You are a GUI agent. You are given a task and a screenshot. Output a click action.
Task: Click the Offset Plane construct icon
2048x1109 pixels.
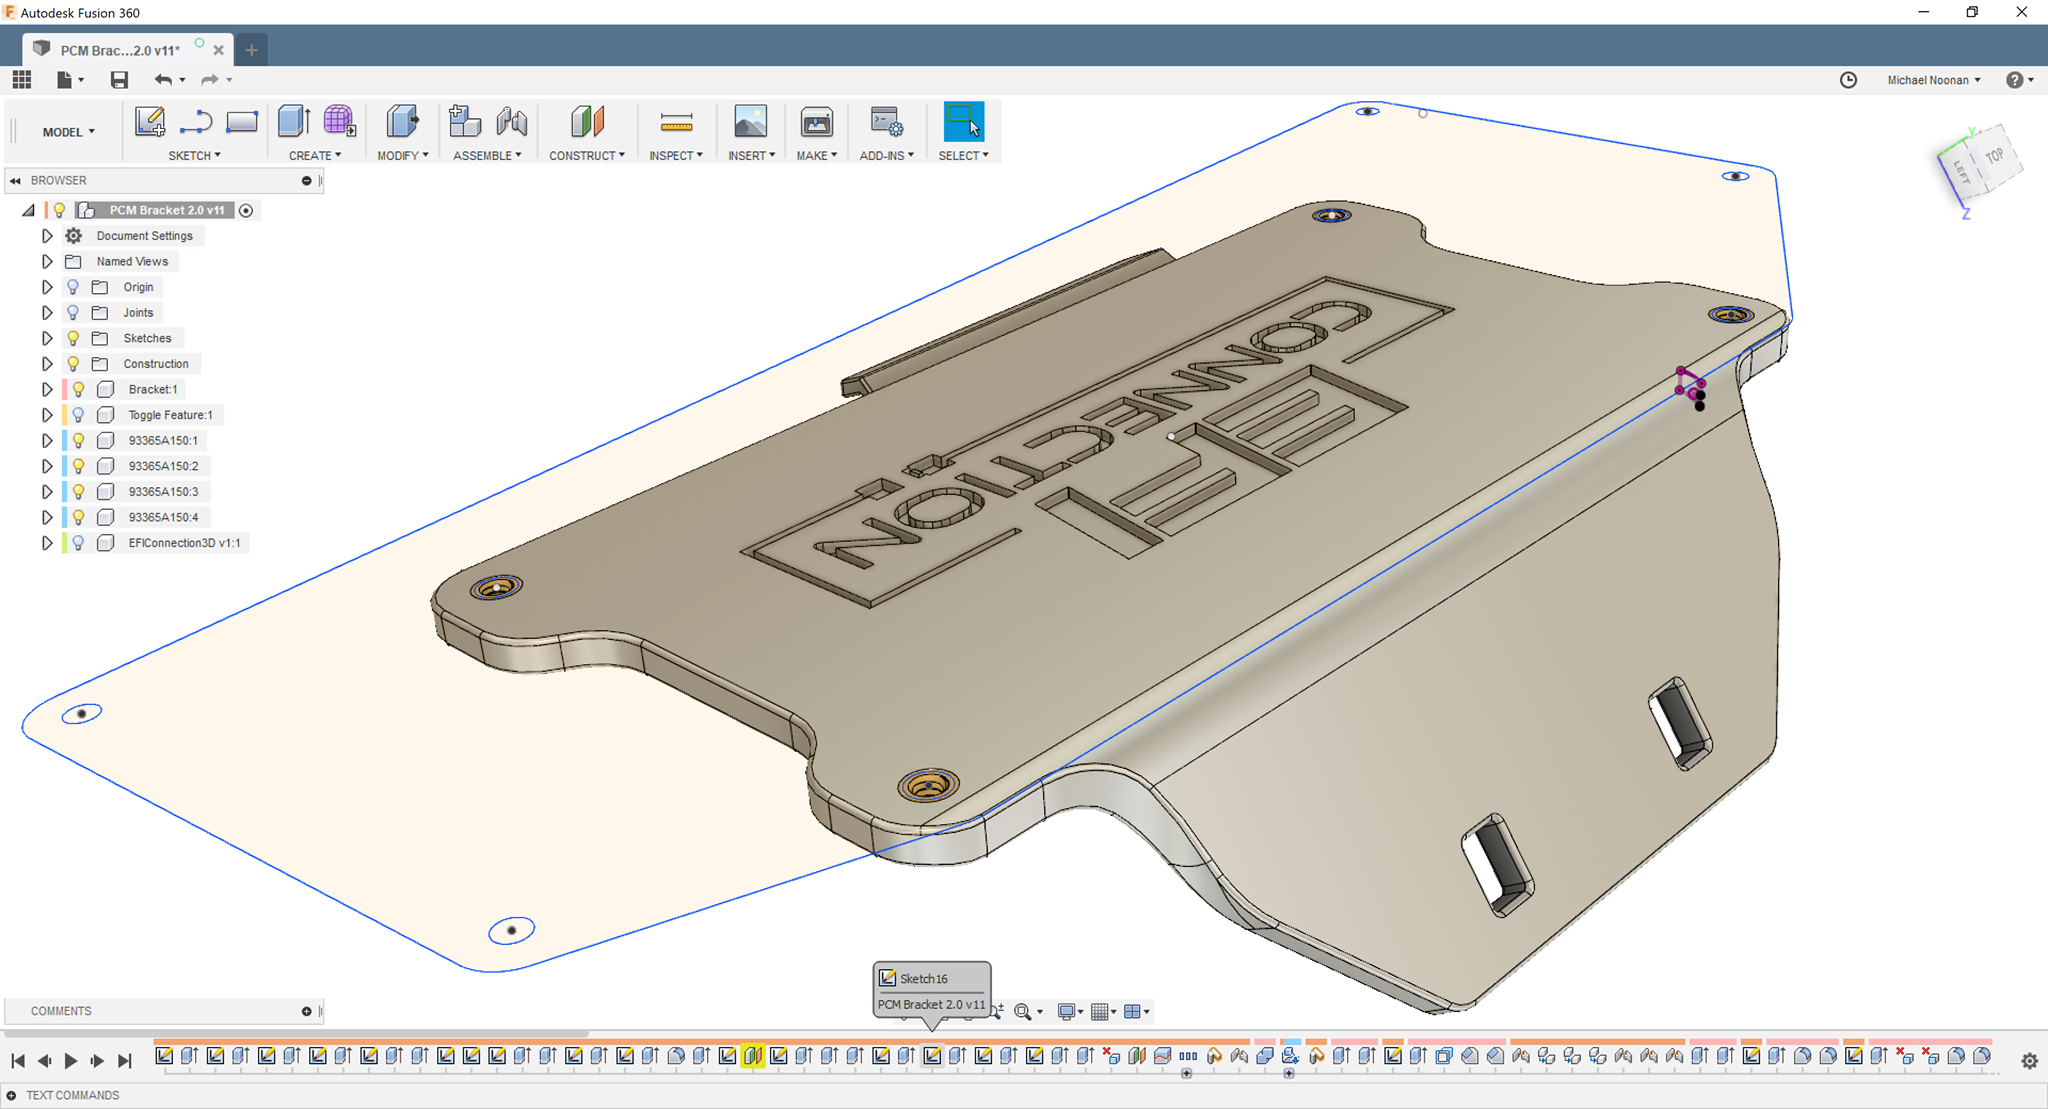tap(588, 121)
